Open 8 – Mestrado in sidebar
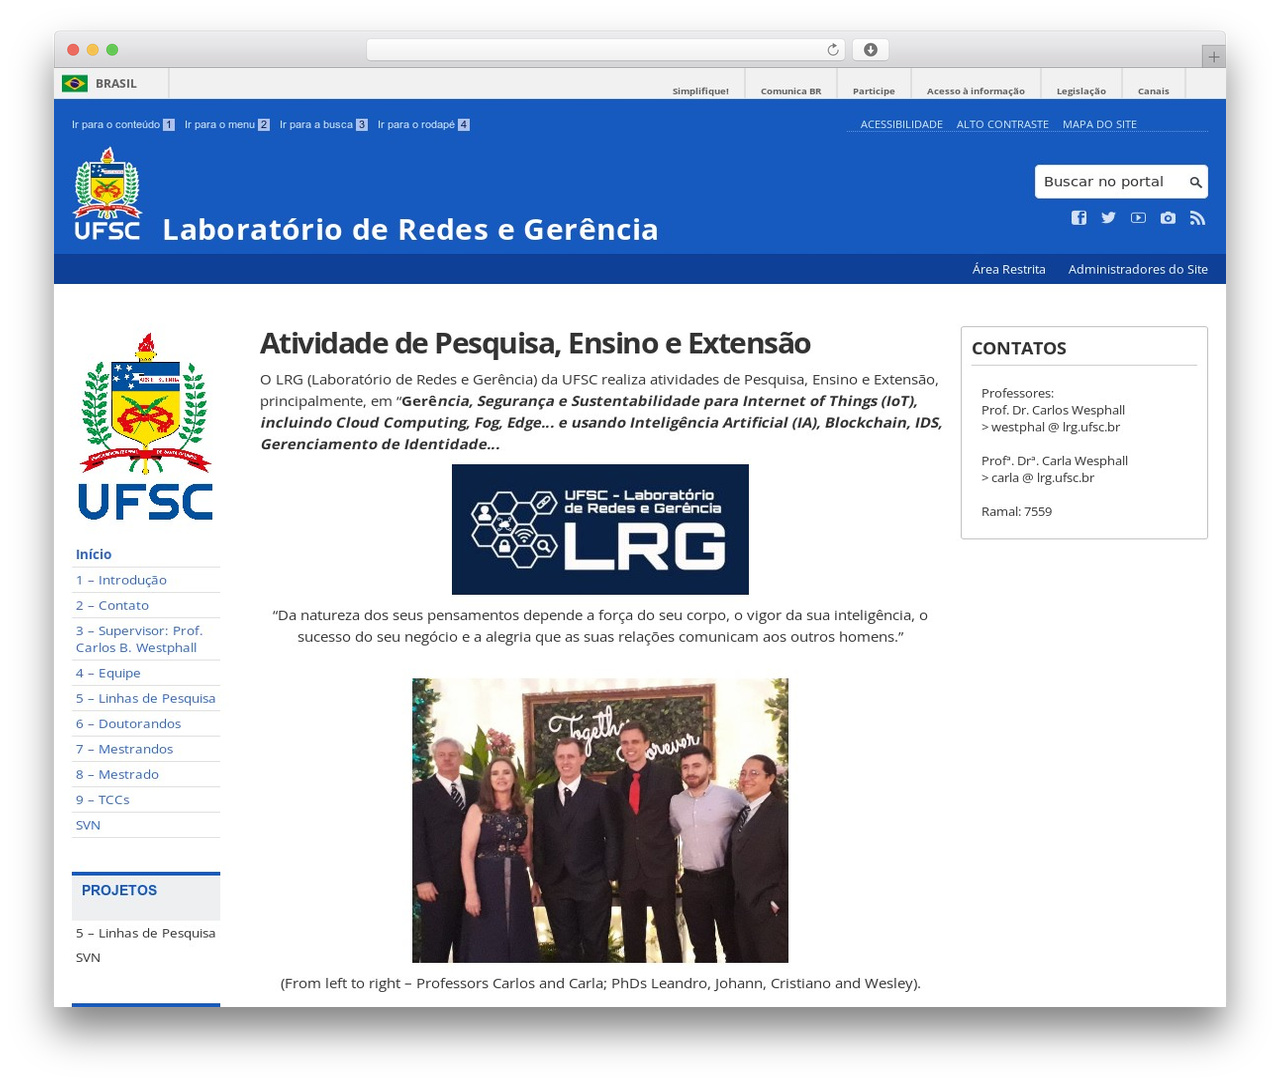This screenshot has width=1280, height=1084. coord(117,774)
